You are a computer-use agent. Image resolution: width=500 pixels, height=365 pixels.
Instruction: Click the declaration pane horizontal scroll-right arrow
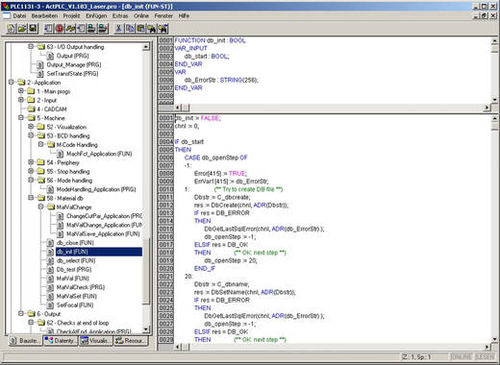tap(487, 107)
